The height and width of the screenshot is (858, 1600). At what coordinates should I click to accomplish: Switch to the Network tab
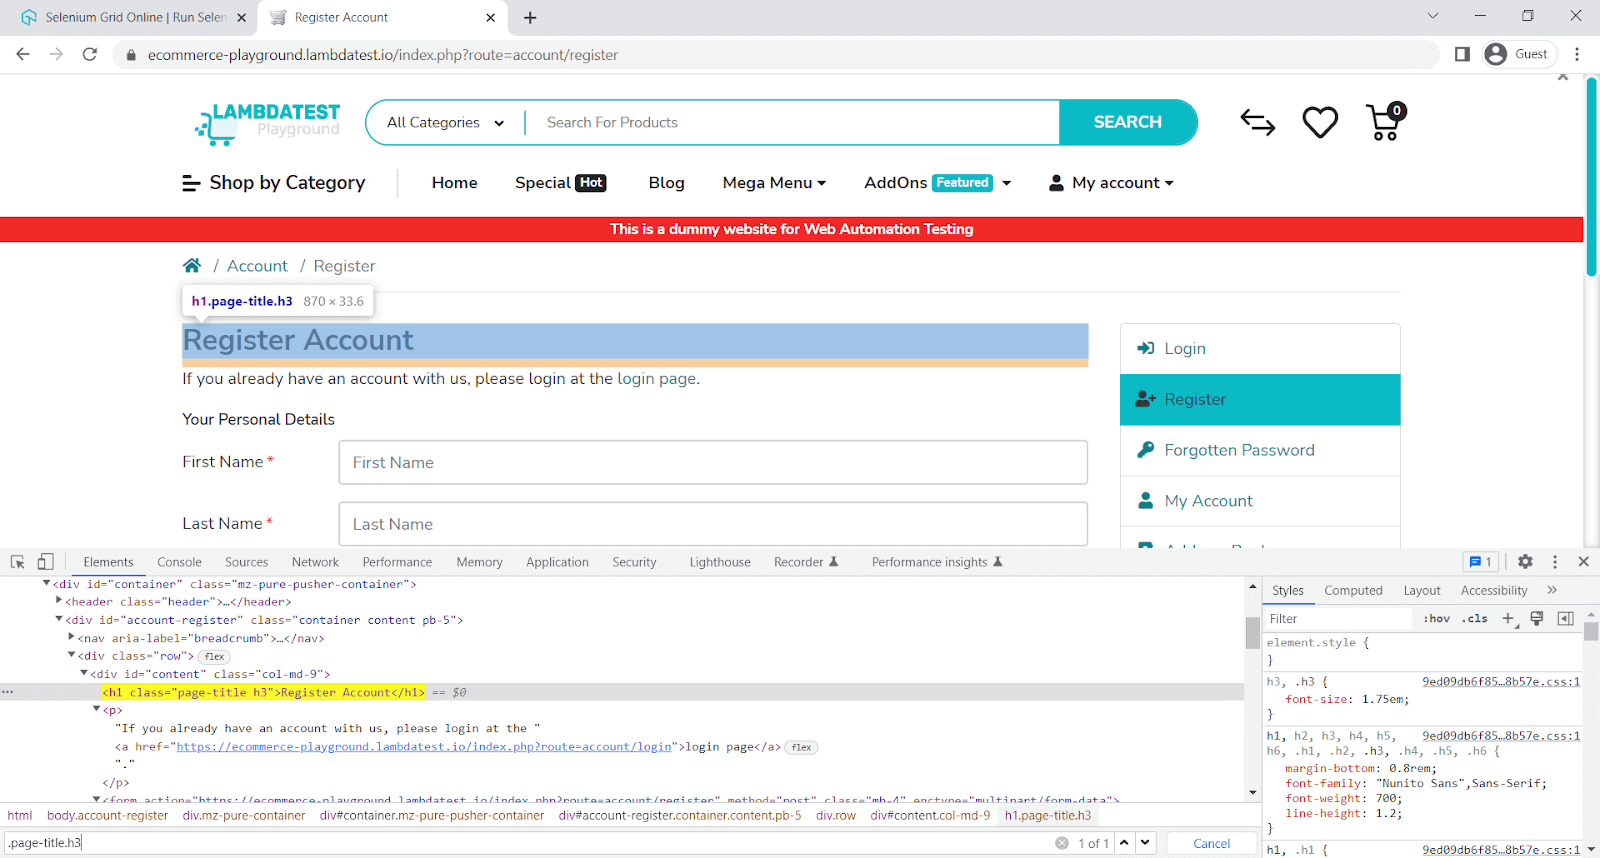315,562
